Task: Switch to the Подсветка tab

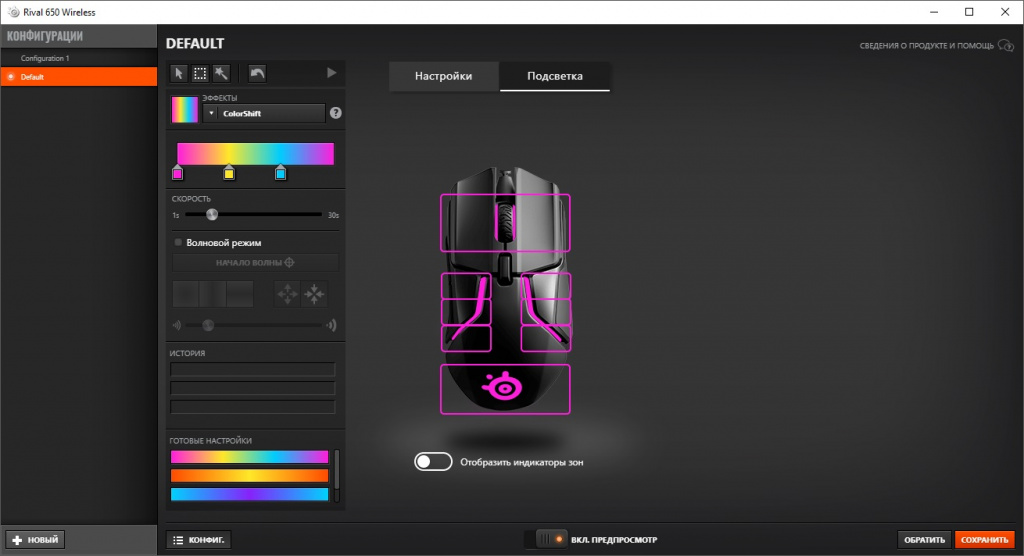Action: point(554,76)
